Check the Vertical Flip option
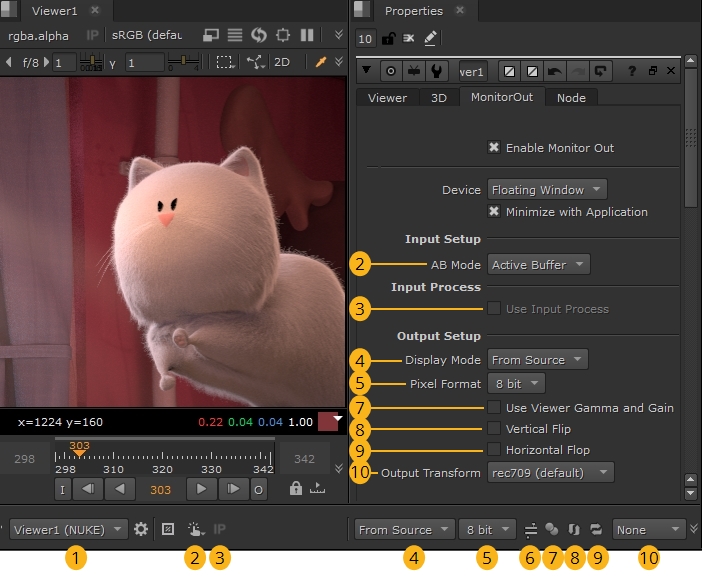This screenshot has height=579, width=702. pyautogui.click(x=494, y=429)
